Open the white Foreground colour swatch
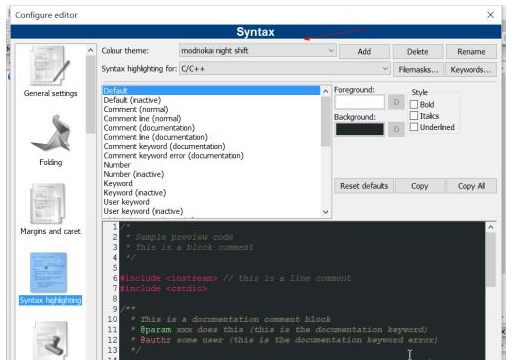Image resolution: width=520 pixels, height=360 pixels. pos(360,102)
